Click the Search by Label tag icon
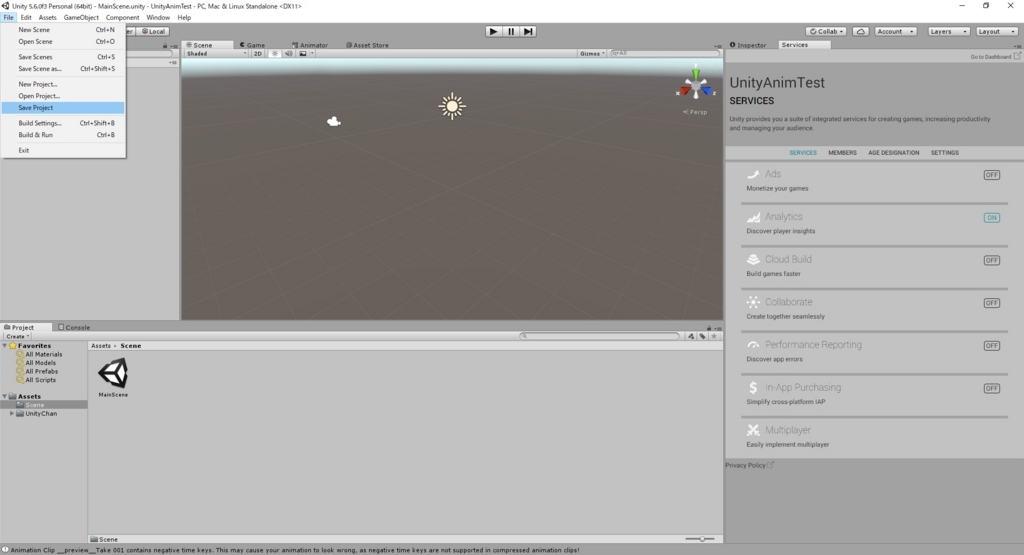1024x555 pixels. click(703, 336)
